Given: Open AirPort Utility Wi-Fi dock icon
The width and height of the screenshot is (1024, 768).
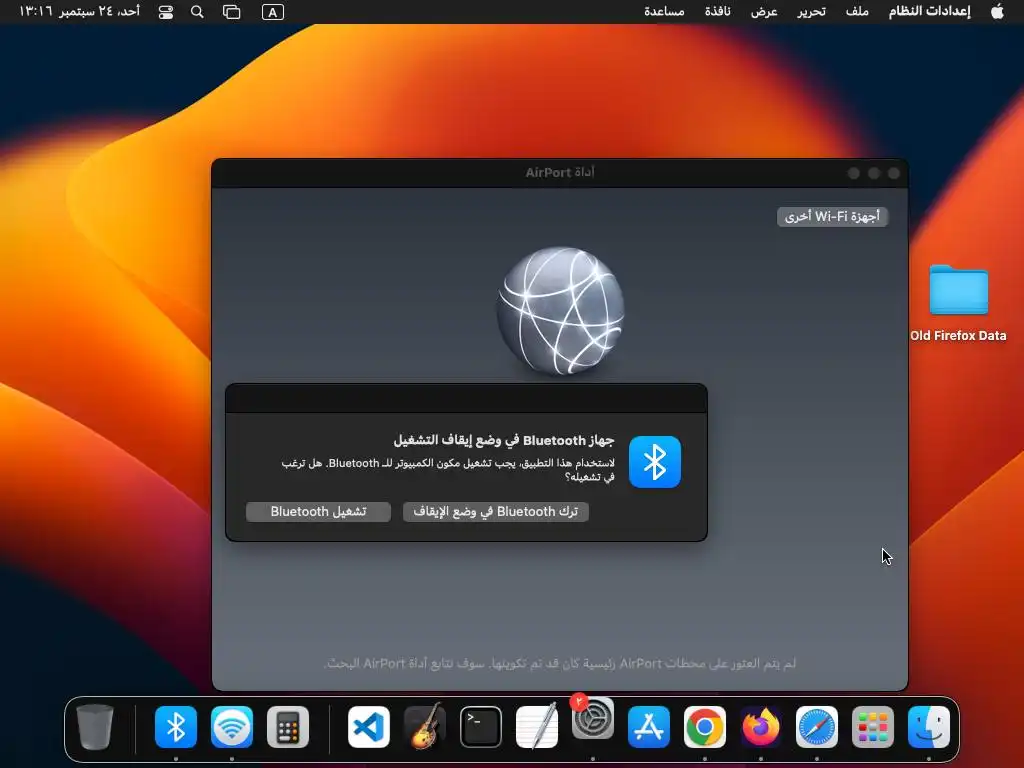Looking at the screenshot, I should pyautogui.click(x=232, y=727).
